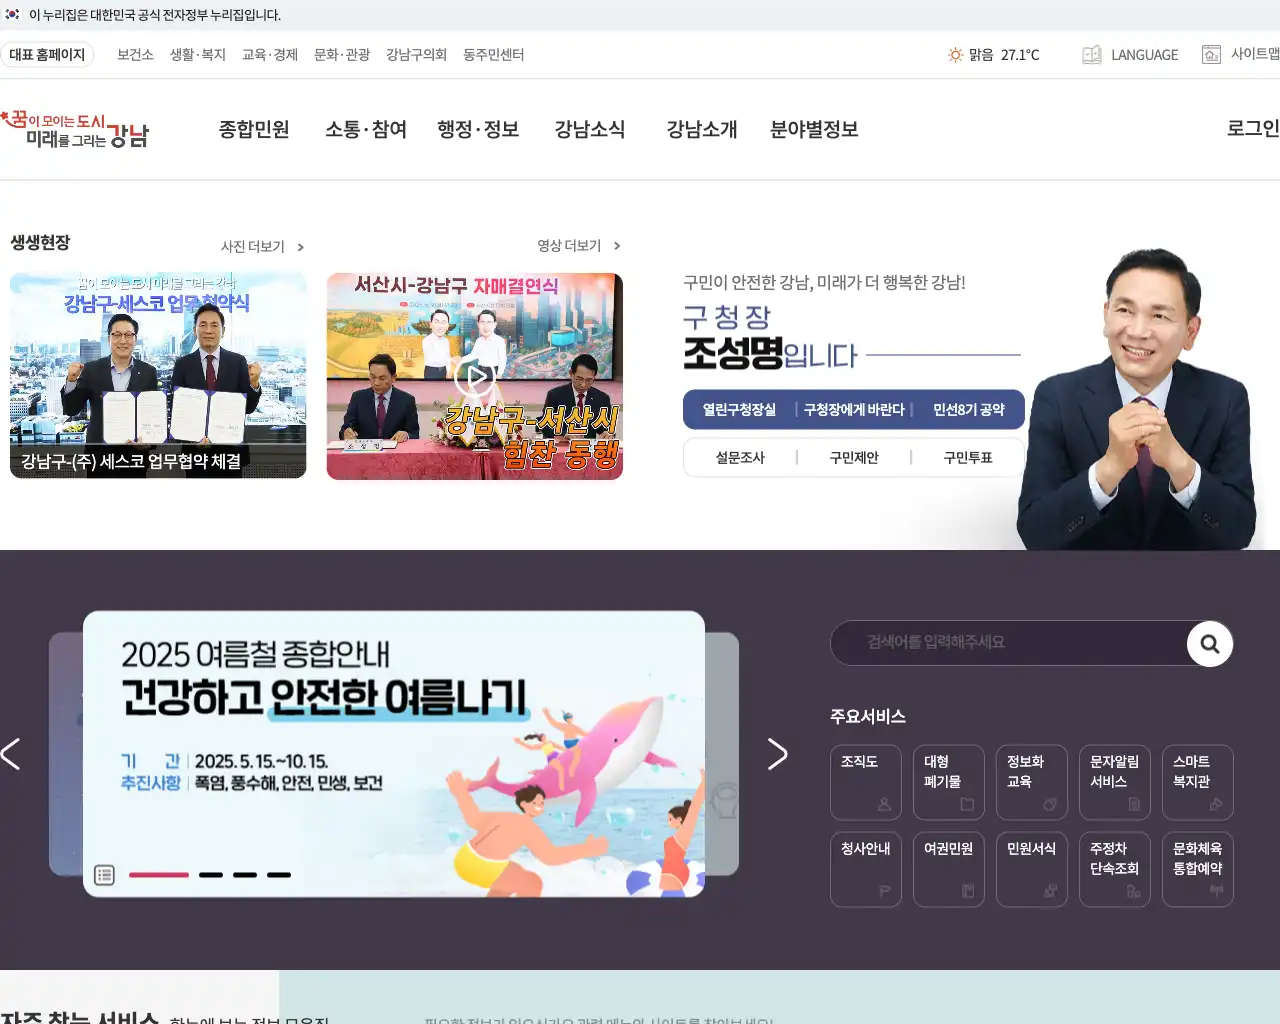The height and width of the screenshot is (1024, 1280).
Task: Open the LANGUAGE selection icon
Action: pyautogui.click(x=1092, y=55)
